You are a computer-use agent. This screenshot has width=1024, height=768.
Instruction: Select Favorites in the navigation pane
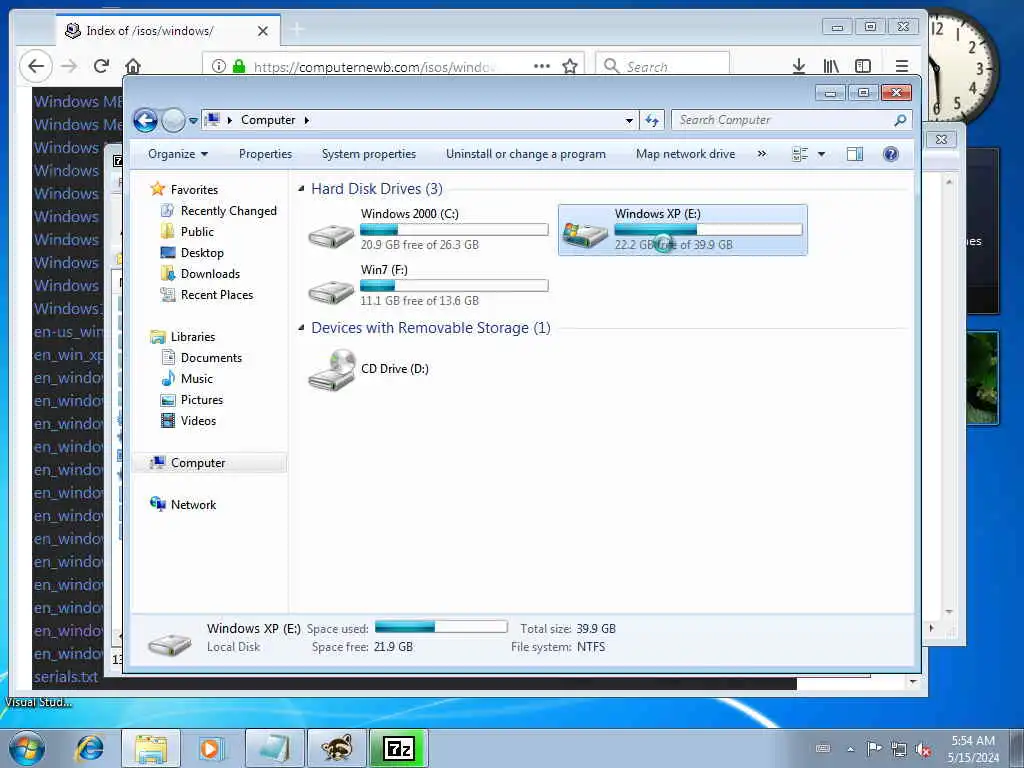pyautogui.click(x=194, y=189)
